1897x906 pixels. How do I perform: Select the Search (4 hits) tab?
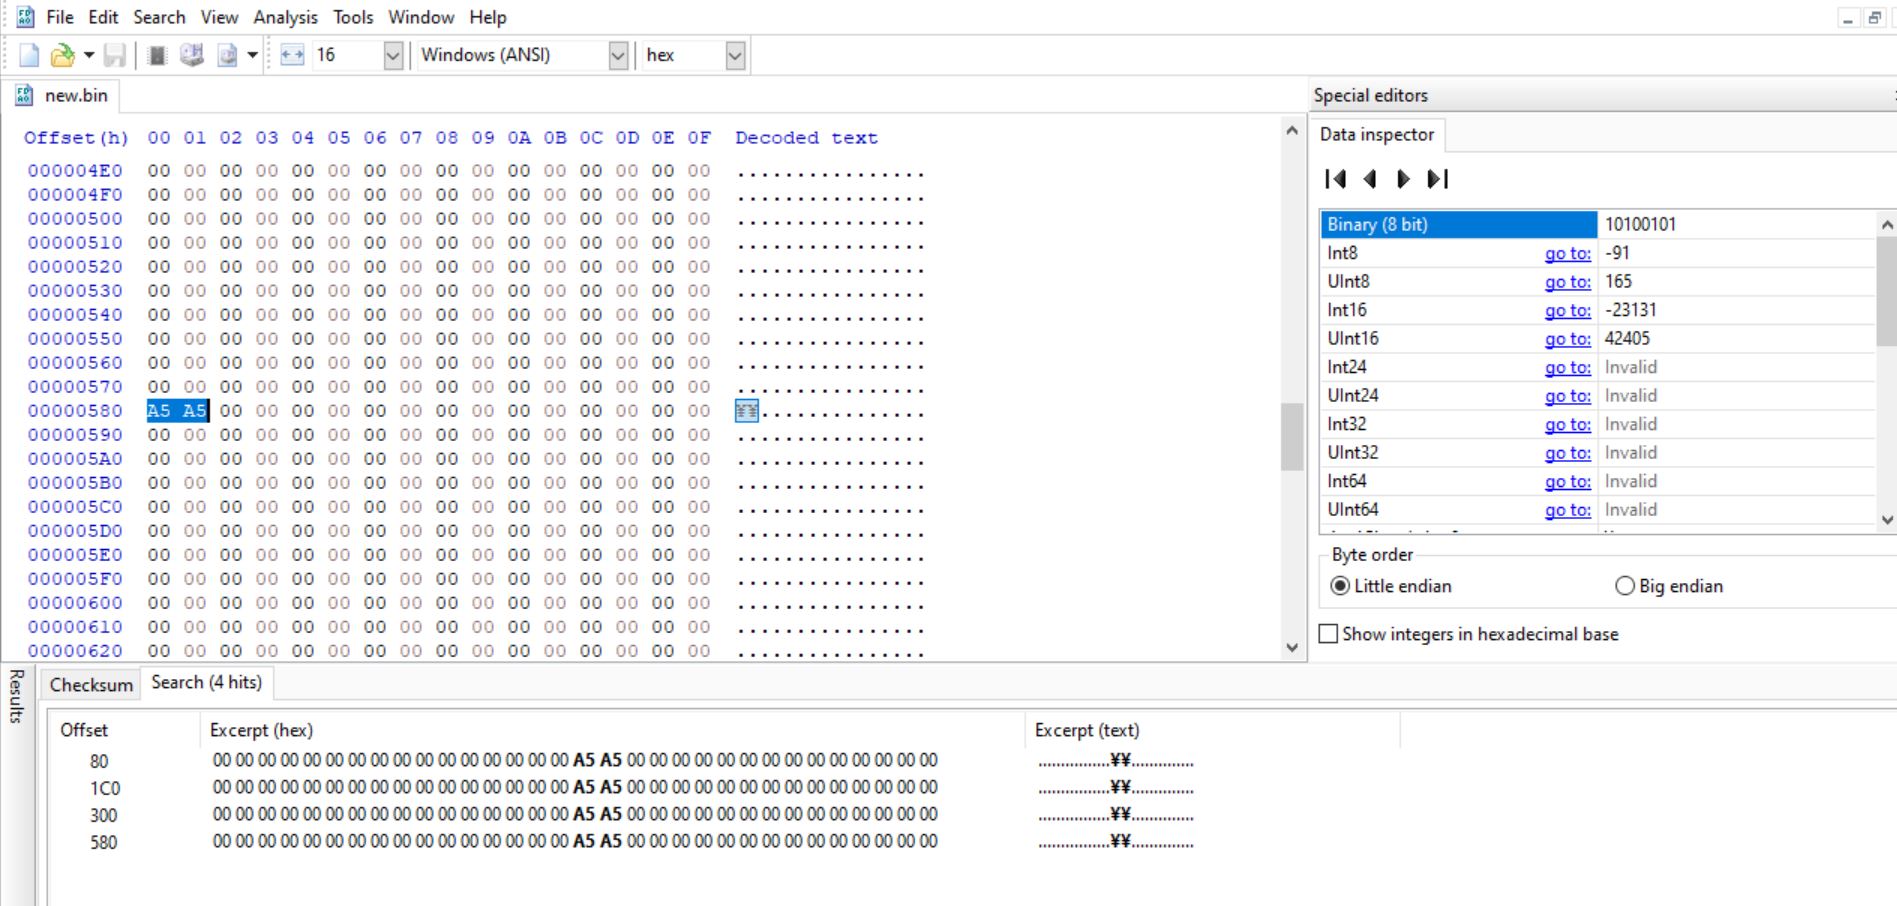pyautogui.click(x=207, y=682)
